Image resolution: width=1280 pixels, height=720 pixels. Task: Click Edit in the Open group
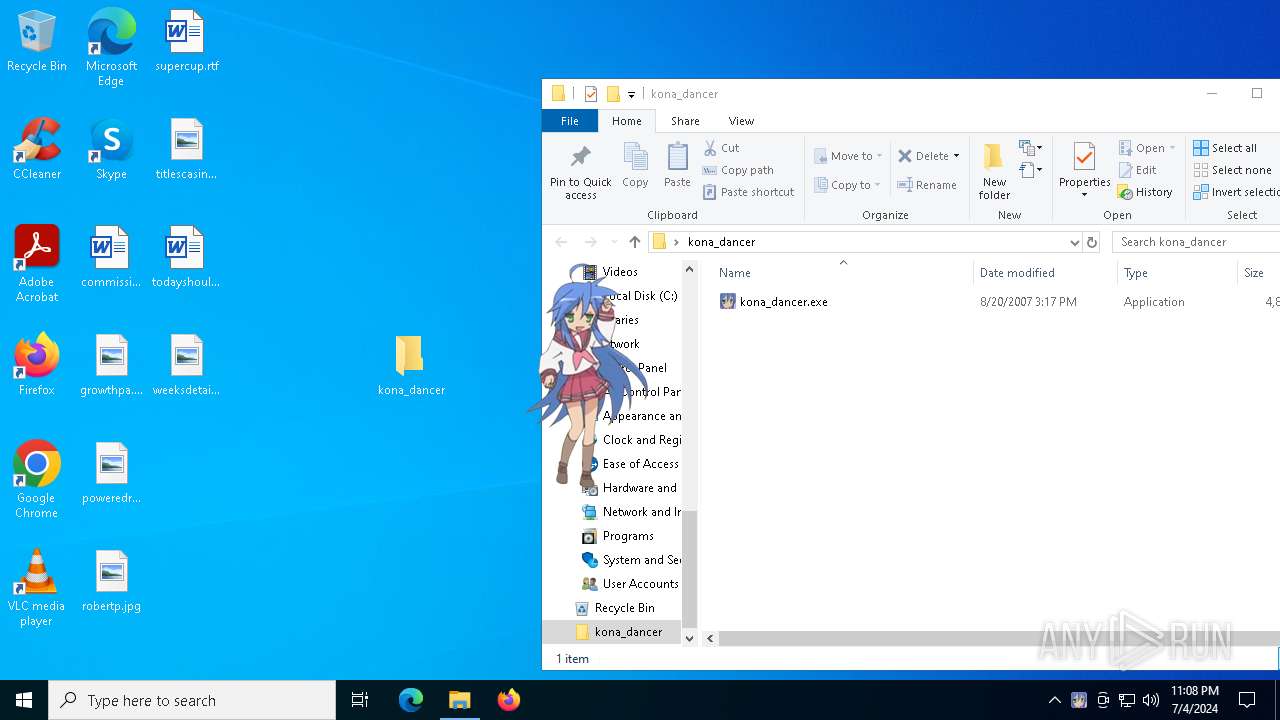(x=1138, y=170)
